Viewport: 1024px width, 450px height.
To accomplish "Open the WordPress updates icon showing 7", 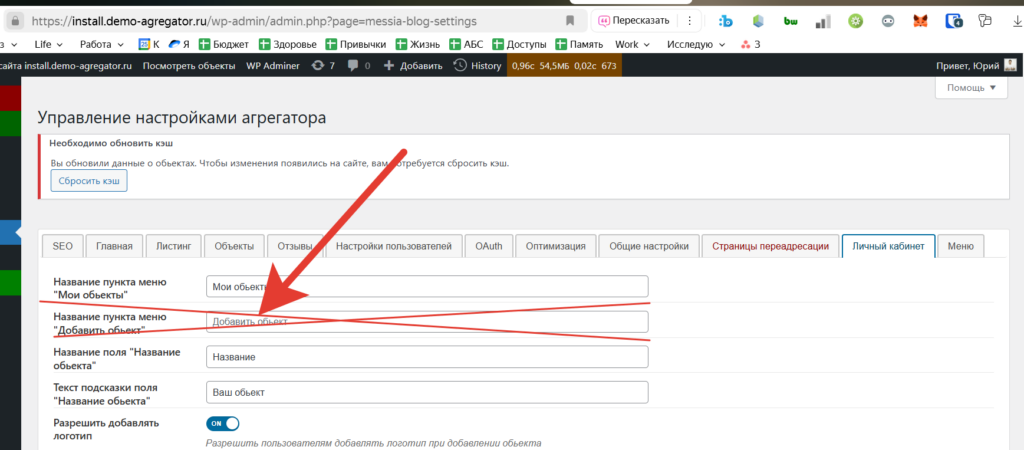I will coord(323,65).
